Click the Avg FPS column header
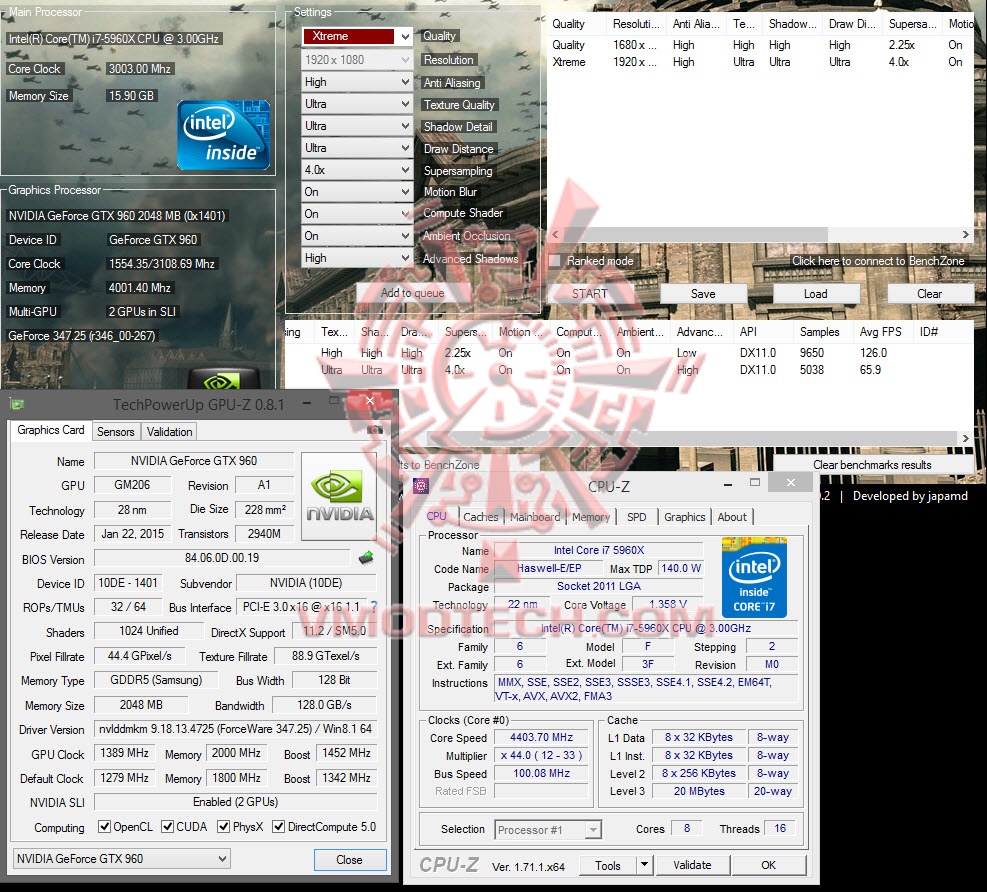The width and height of the screenshot is (987, 892). (x=881, y=332)
